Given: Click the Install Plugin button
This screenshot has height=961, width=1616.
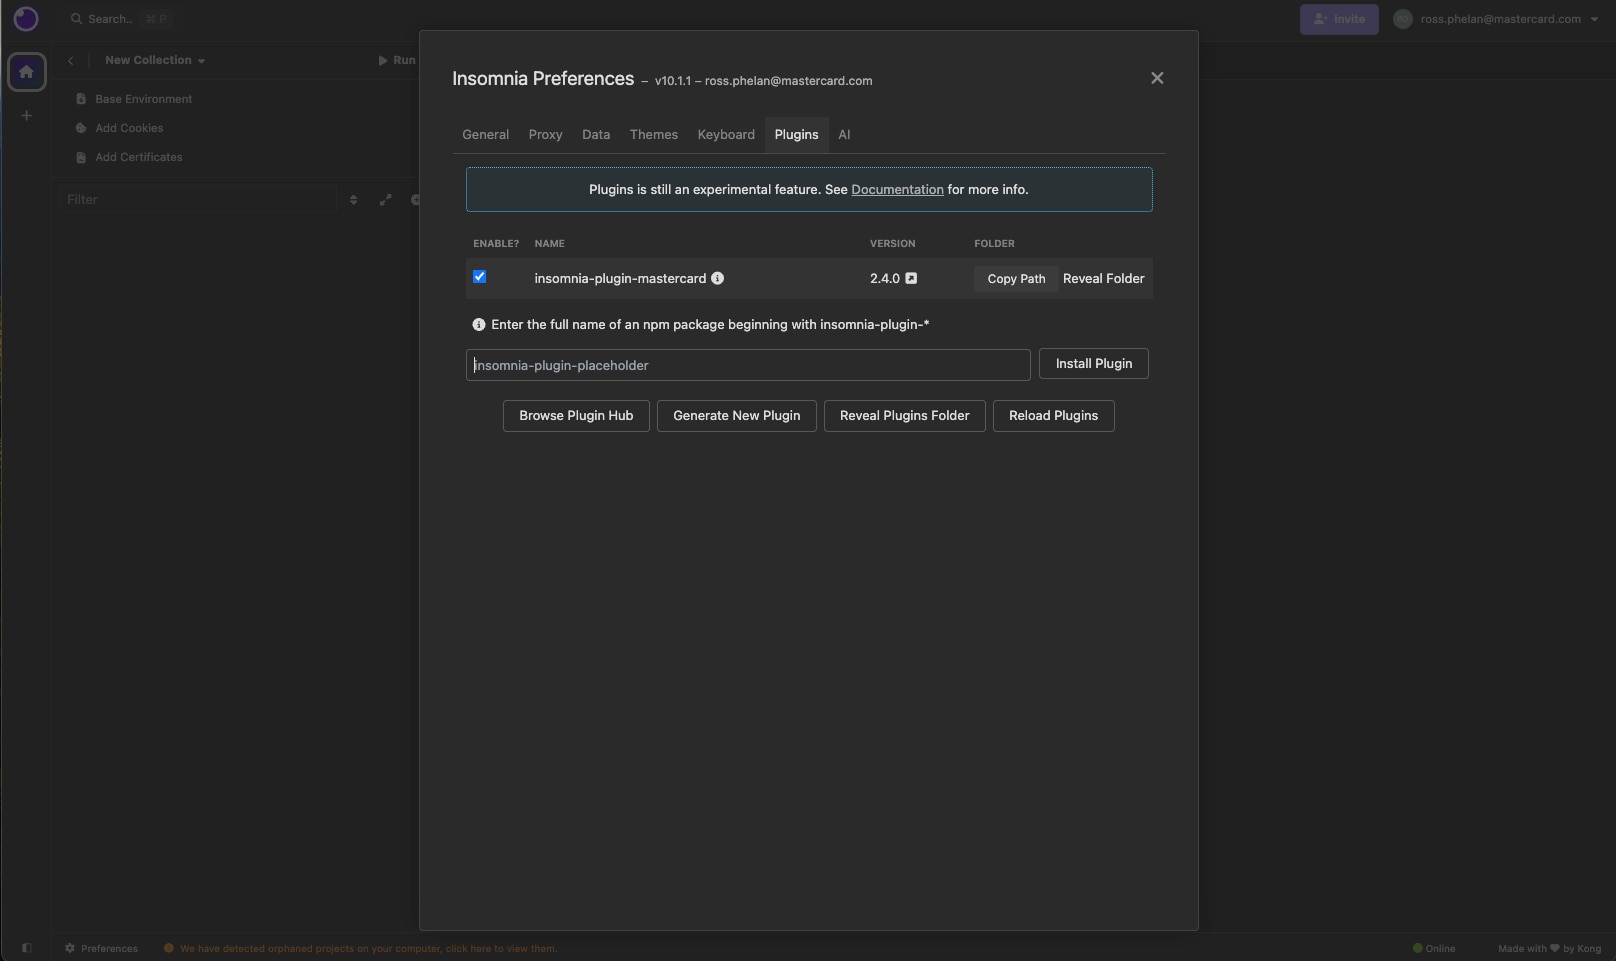Looking at the screenshot, I should (1093, 364).
